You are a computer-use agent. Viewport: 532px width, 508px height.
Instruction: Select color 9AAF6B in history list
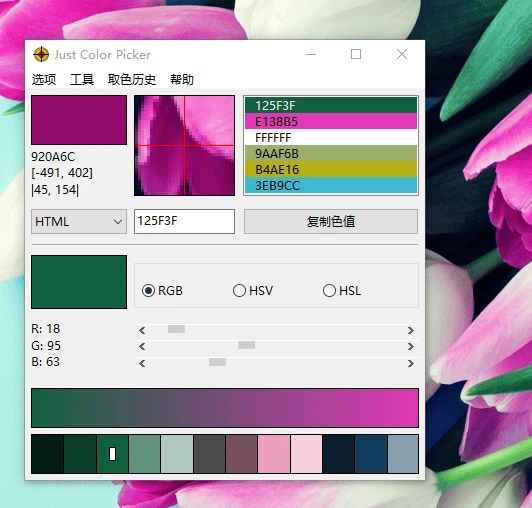331,153
